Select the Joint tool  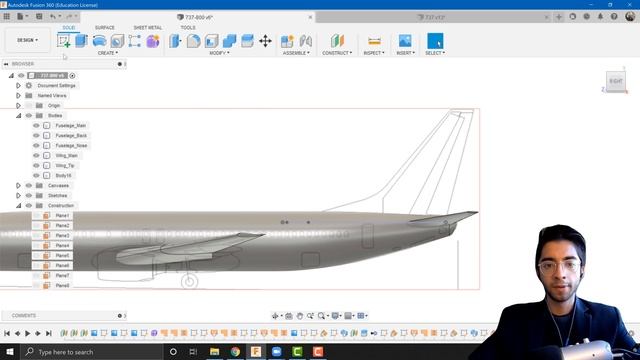[x=305, y=41]
